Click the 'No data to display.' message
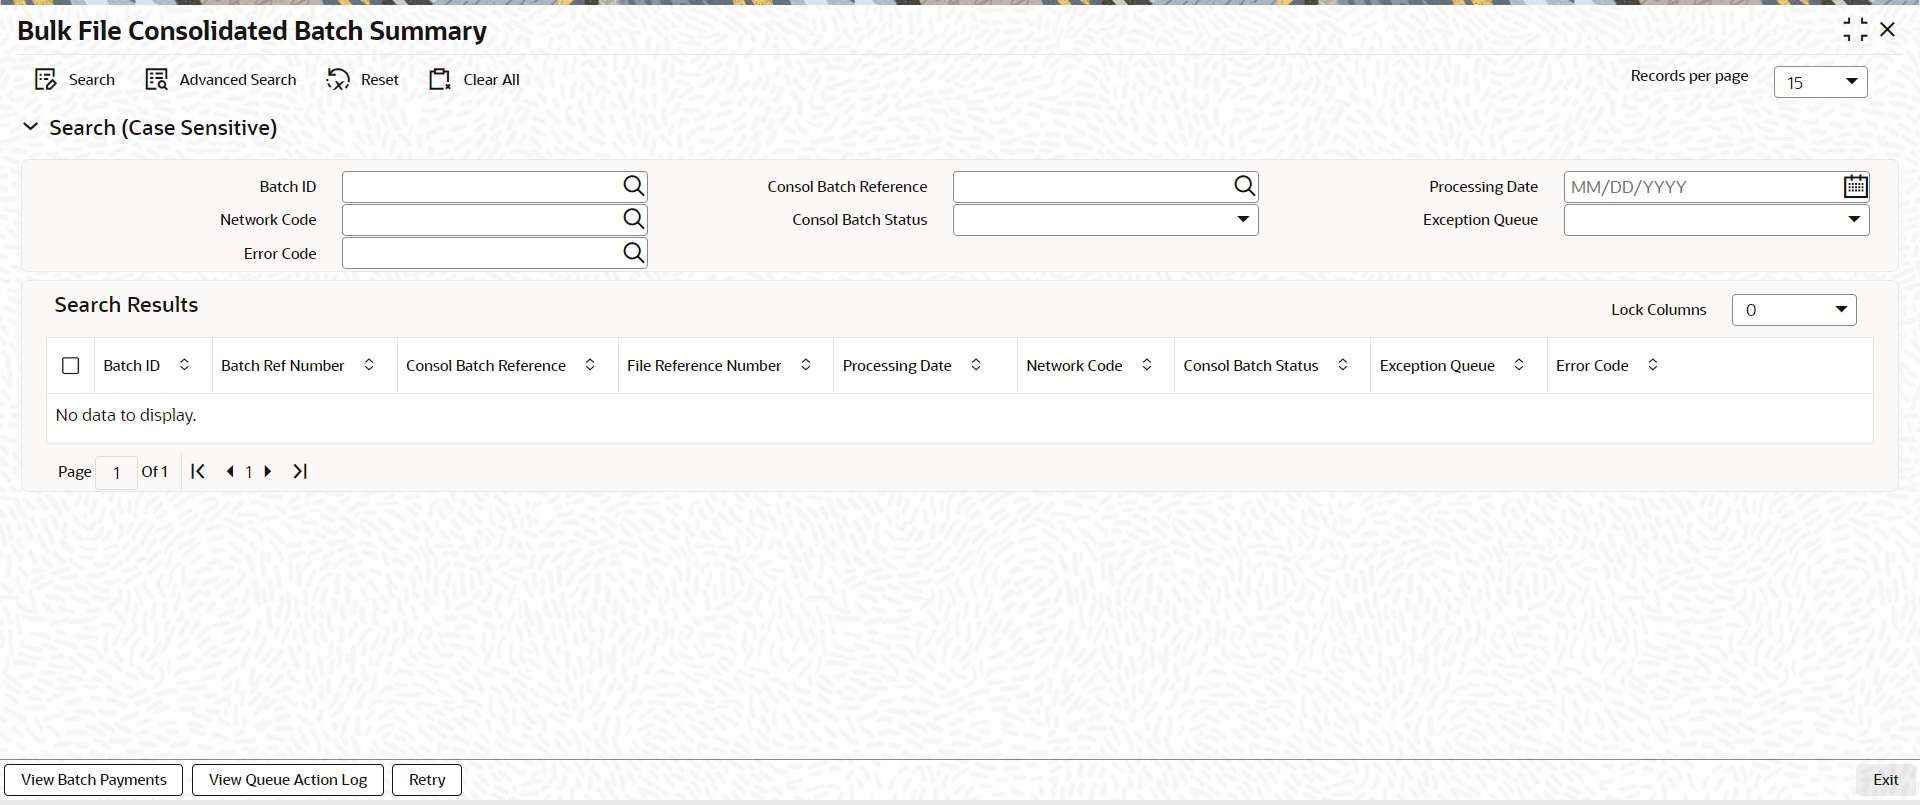1920x805 pixels. click(126, 415)
